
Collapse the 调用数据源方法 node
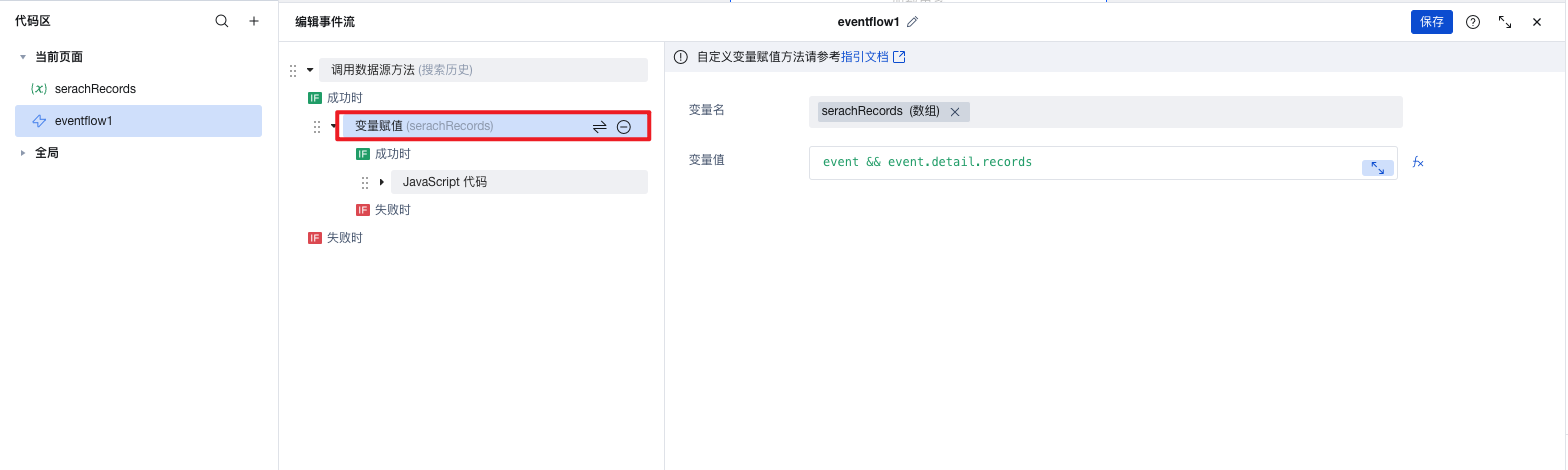pyautogui.click(x=310, y=70)
